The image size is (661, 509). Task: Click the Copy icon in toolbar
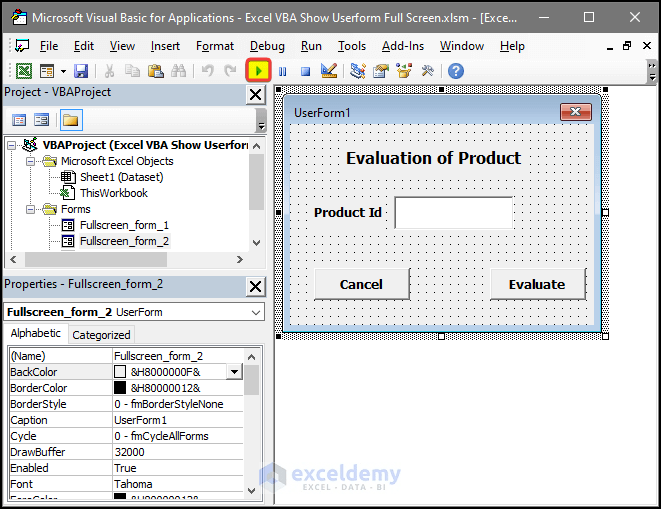[x=132, y=71]
